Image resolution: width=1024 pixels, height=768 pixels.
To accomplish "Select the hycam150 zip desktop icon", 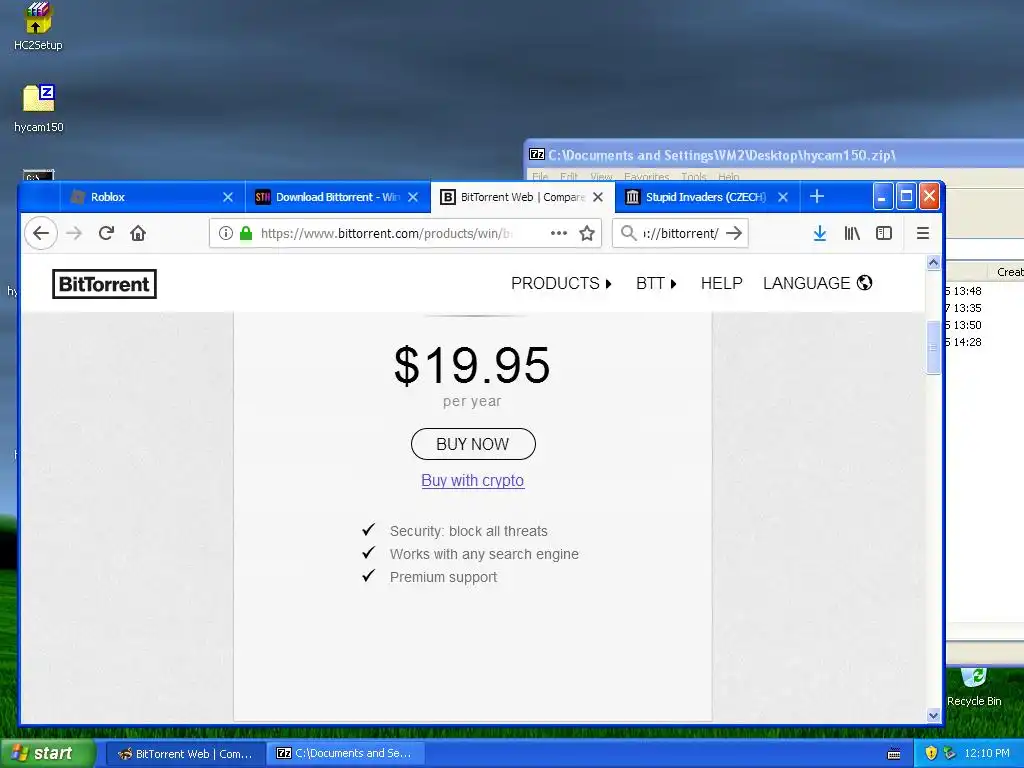I will [39, 108].
